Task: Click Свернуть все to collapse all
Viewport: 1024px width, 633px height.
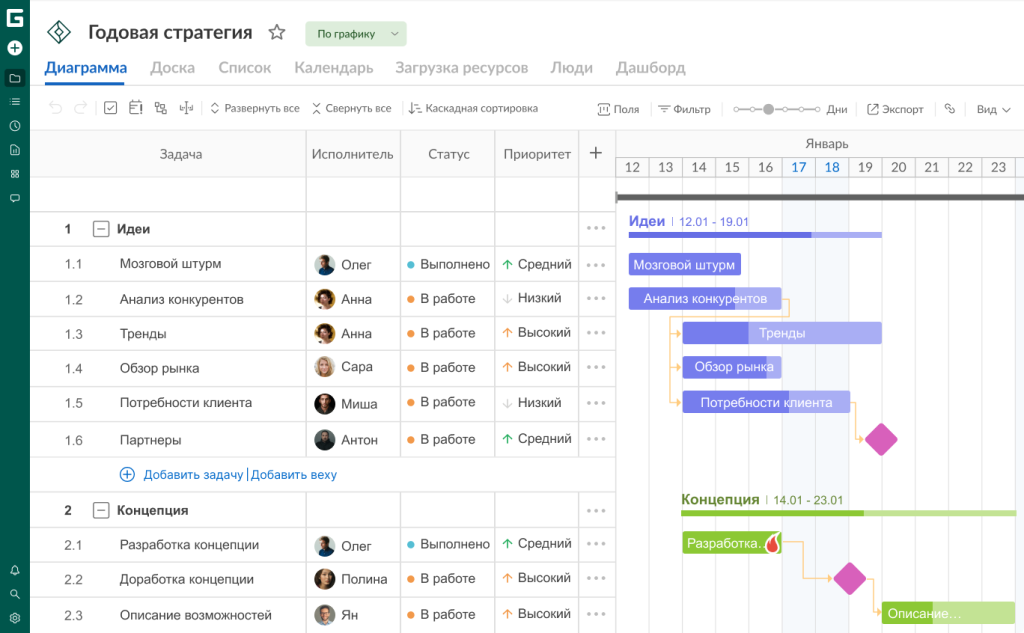Action: tap(351, 108)
